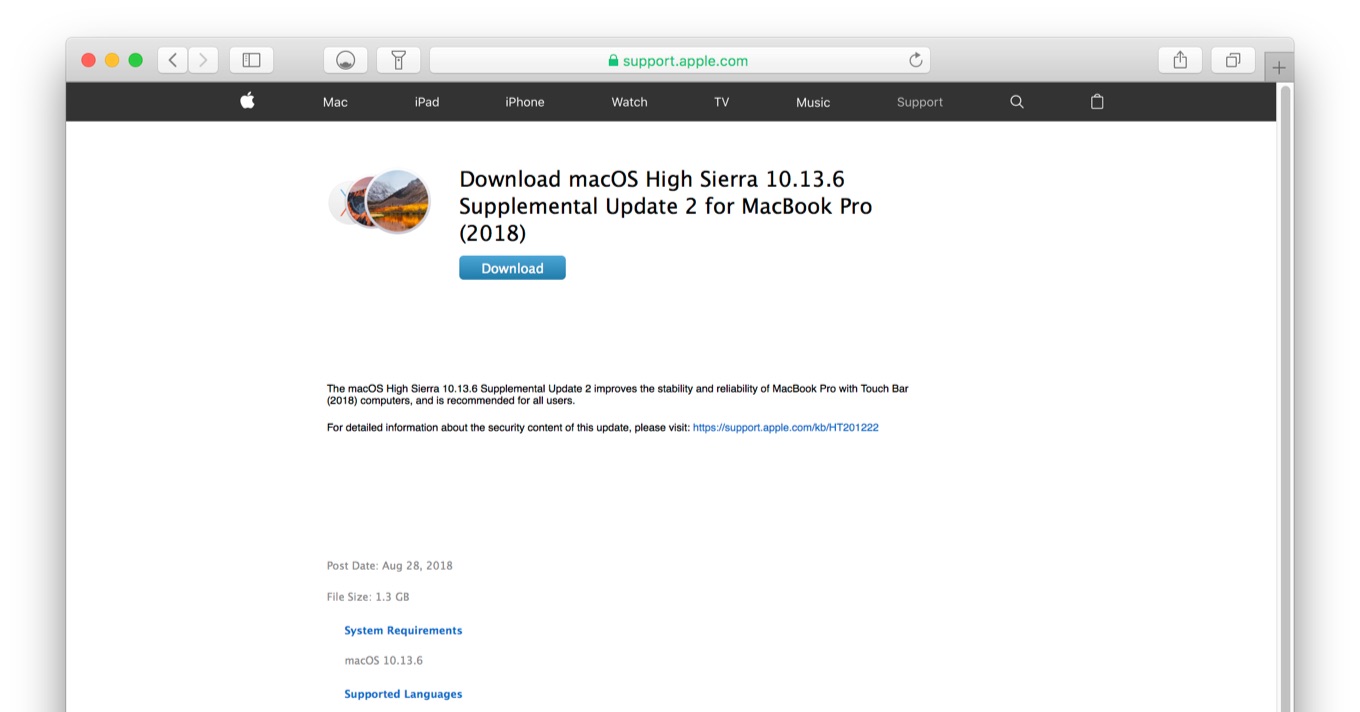
Task: Click the support.apple.com address field
Action: (680, 60)
